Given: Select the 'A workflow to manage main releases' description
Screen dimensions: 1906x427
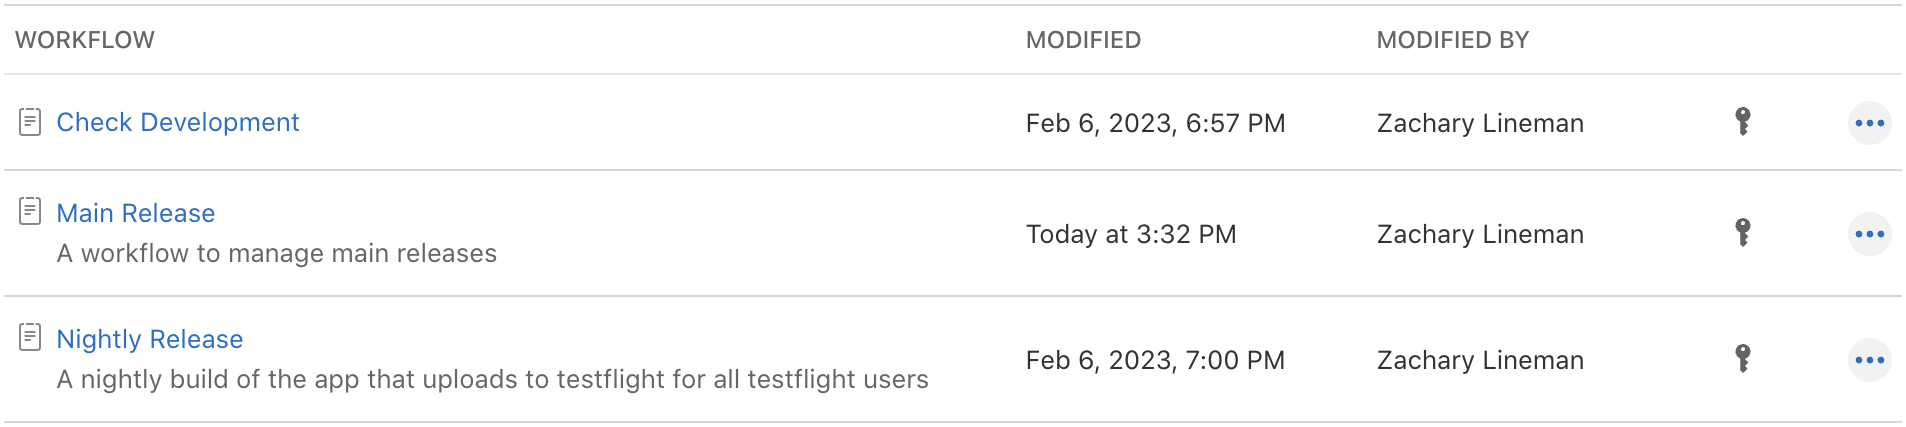Looking at the screenshot, I should 277,253.
